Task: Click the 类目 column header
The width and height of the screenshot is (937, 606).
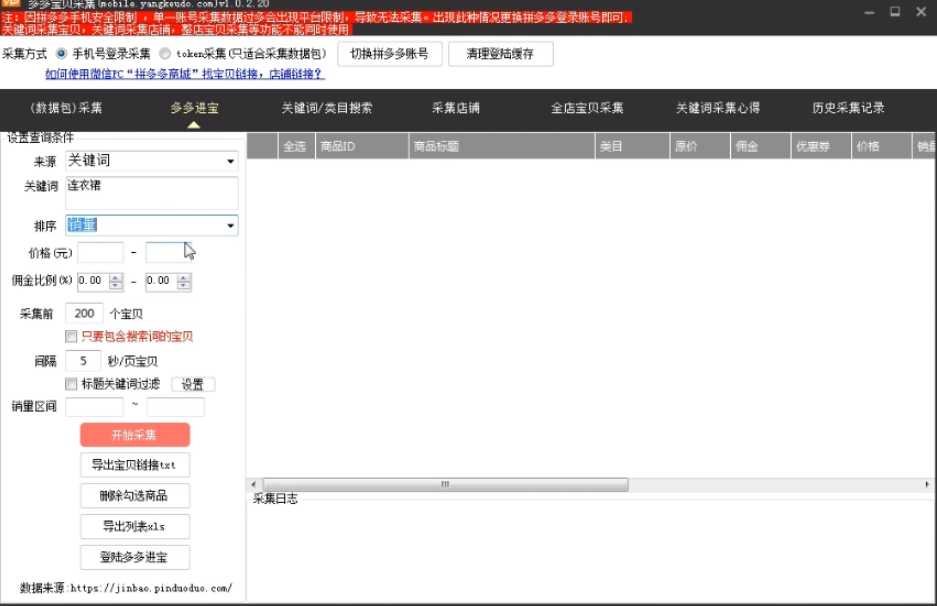Action: [x=632, y=146]
